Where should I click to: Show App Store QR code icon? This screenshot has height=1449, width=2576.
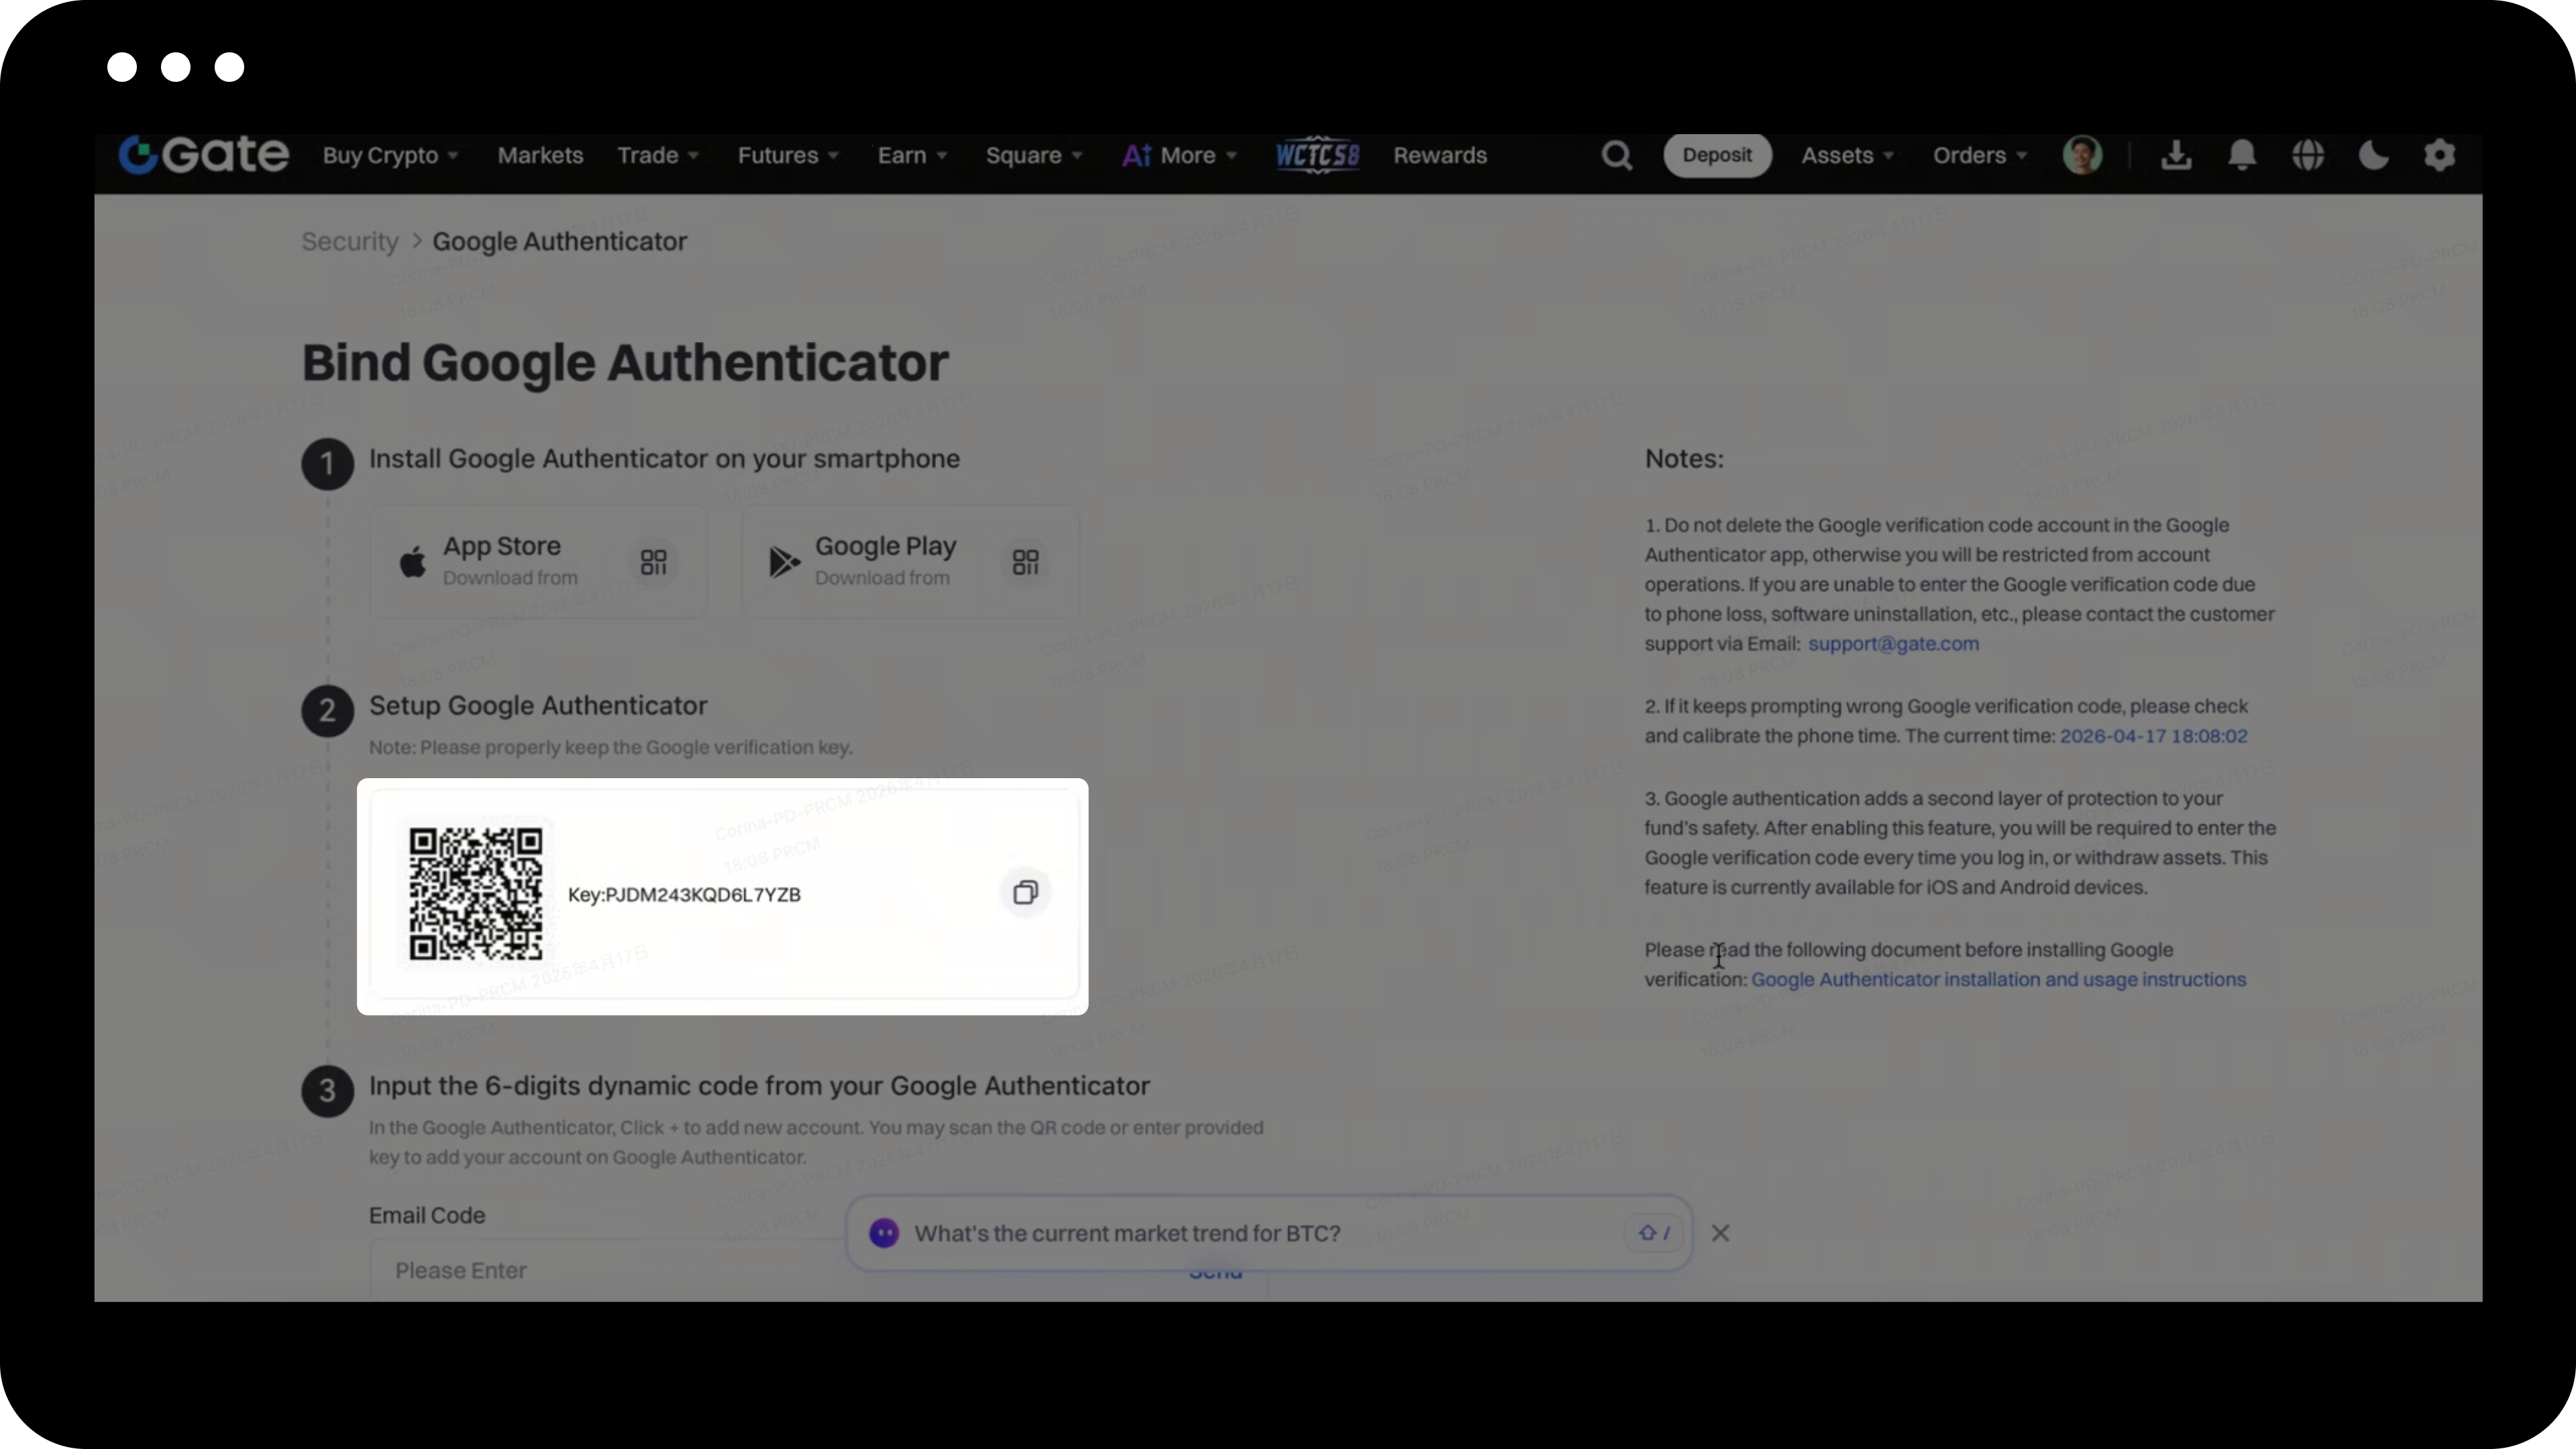point(653,562)
